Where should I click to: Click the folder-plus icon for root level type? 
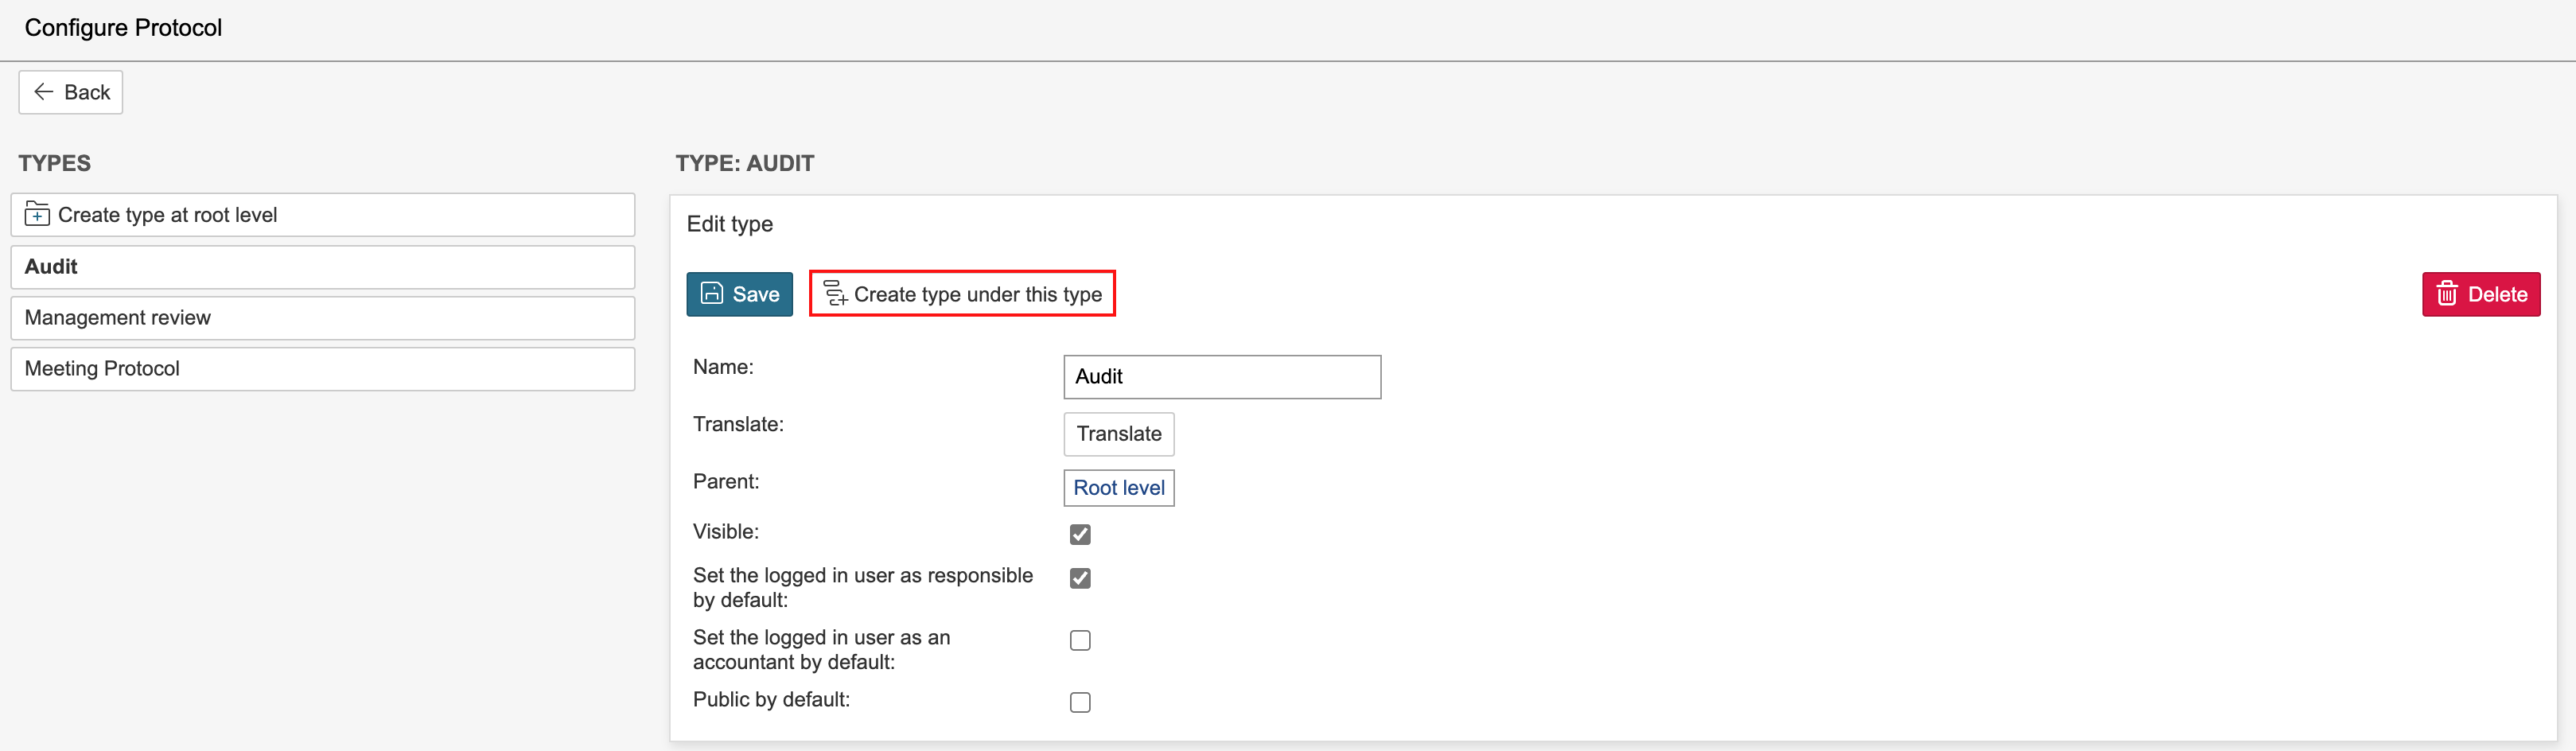(37, 214)
